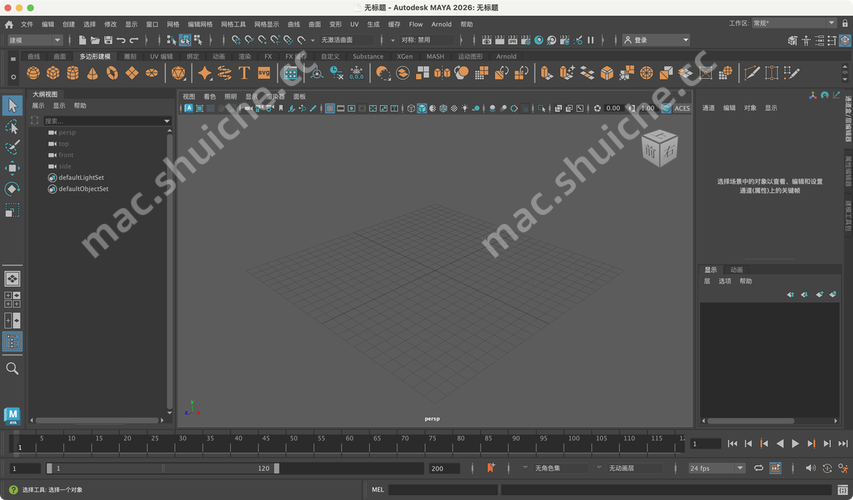853x500 pixels.
Task: Click the play backward button
Action: click(780, 444)
